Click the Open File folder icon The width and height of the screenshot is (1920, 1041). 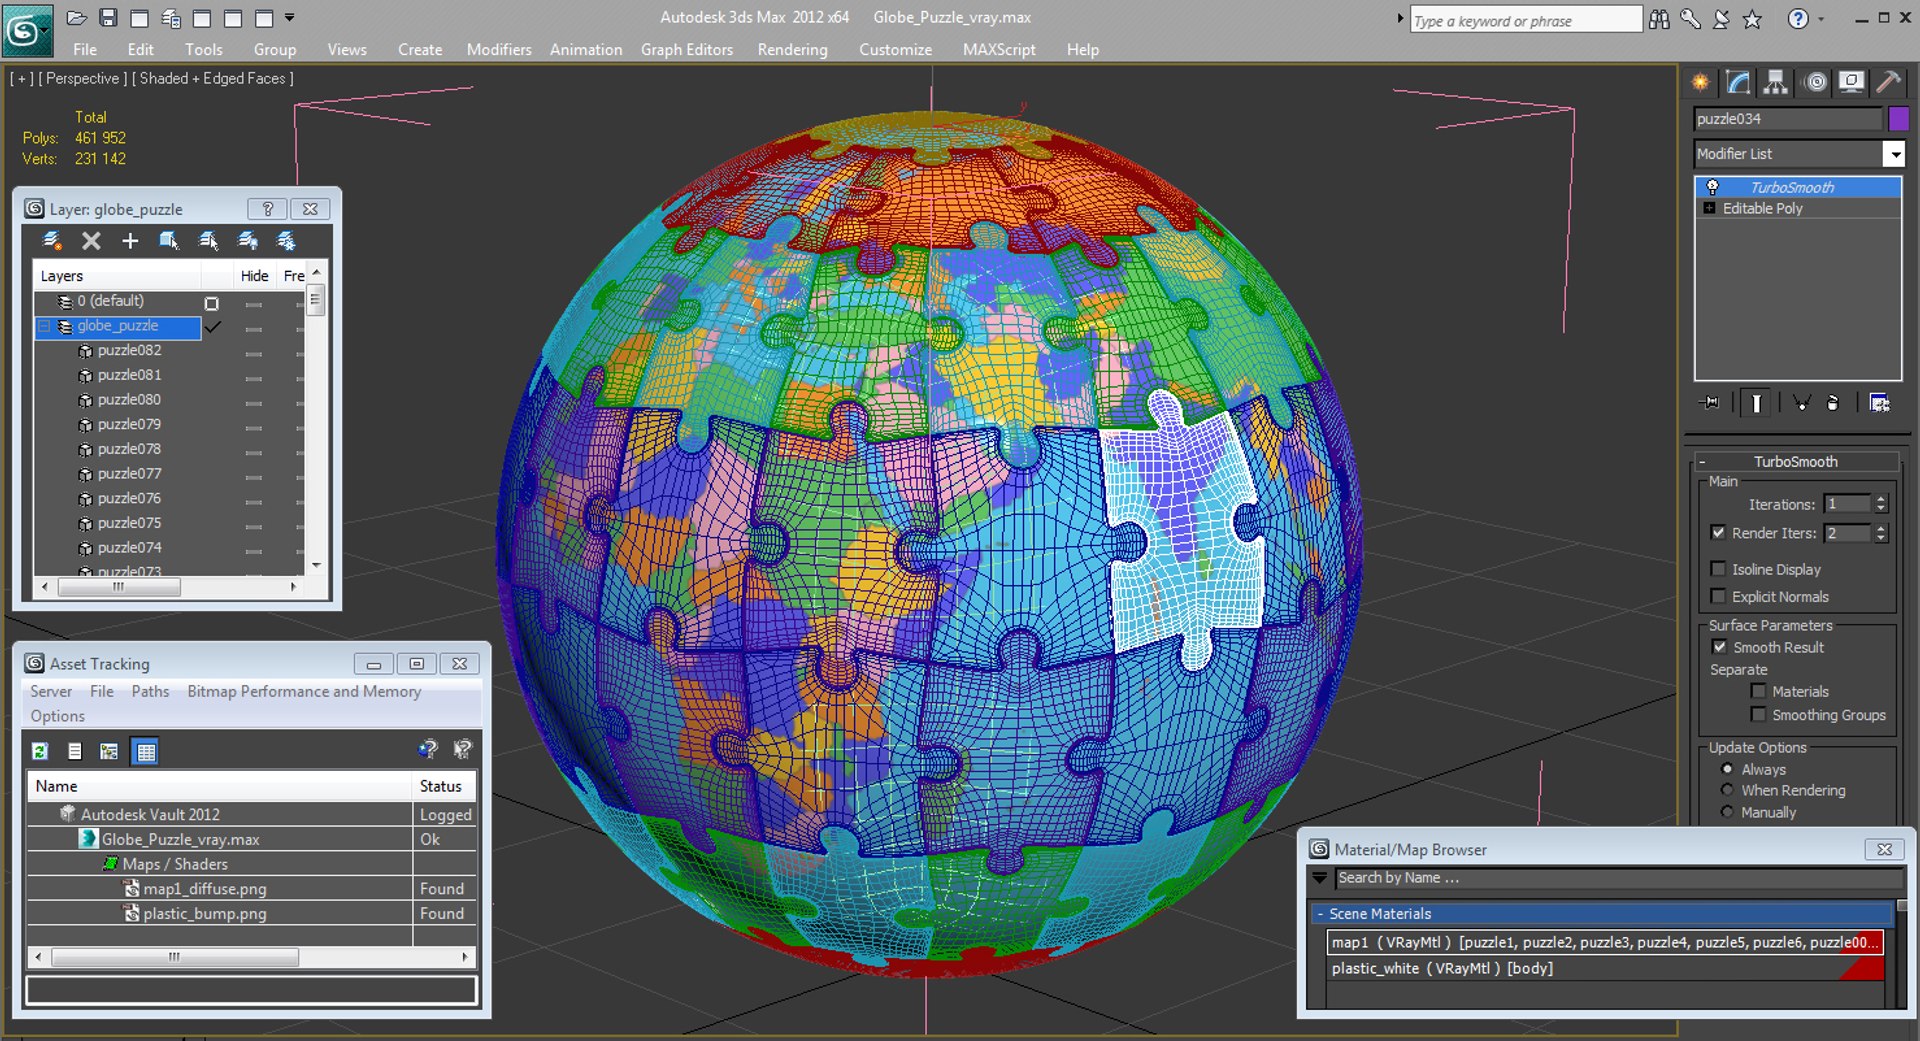coord(76,18)
